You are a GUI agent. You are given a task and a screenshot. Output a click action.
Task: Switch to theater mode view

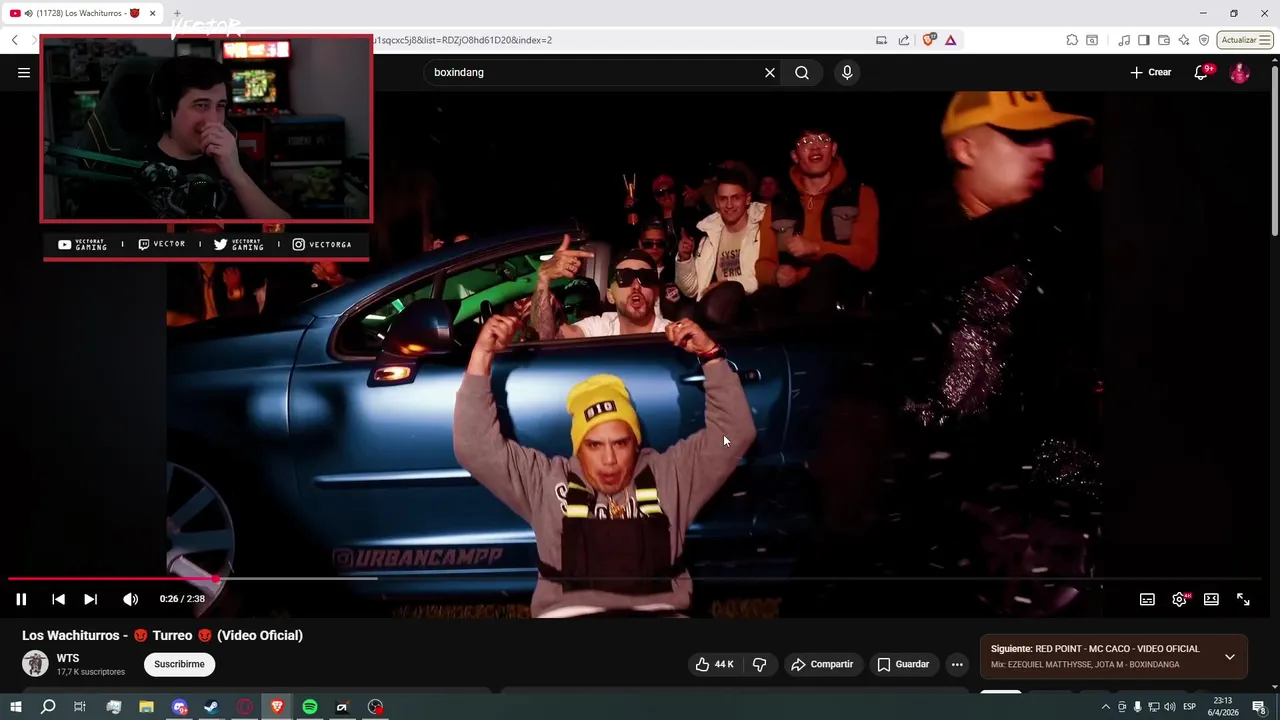pyautogui.click(x=1211, y=599)
